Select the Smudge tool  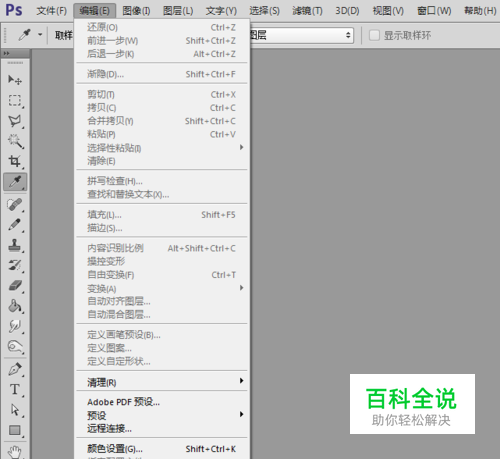click(15, 326)
